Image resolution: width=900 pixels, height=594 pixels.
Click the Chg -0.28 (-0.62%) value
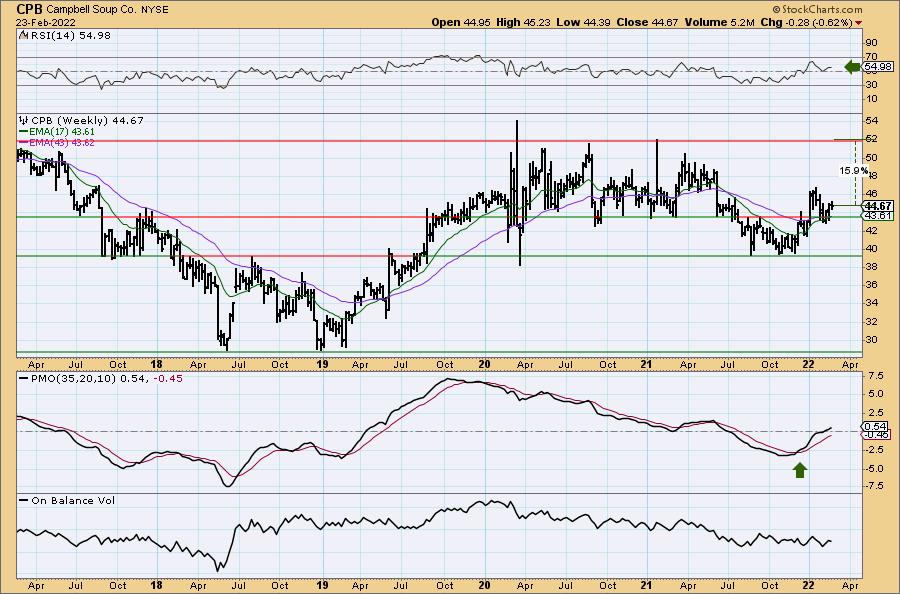(807, 22)
